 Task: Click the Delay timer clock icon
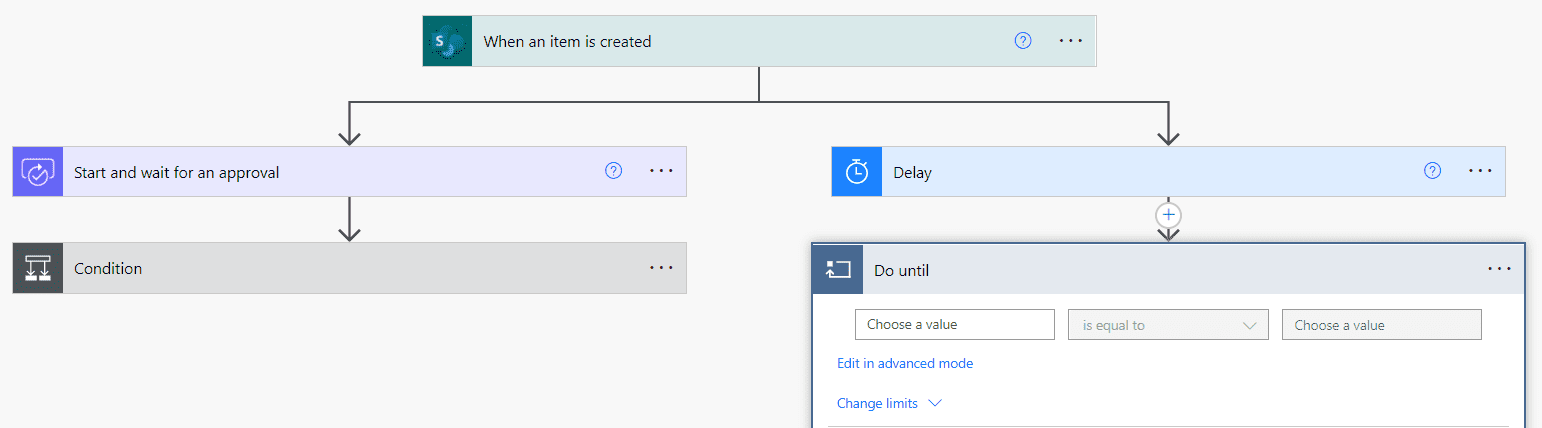(x=857, y=172)
